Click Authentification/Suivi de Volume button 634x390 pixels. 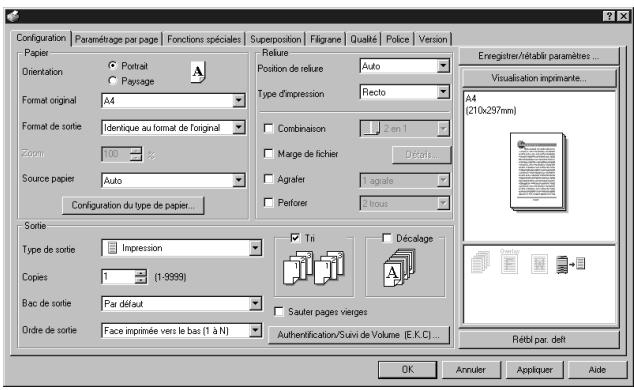359,335
